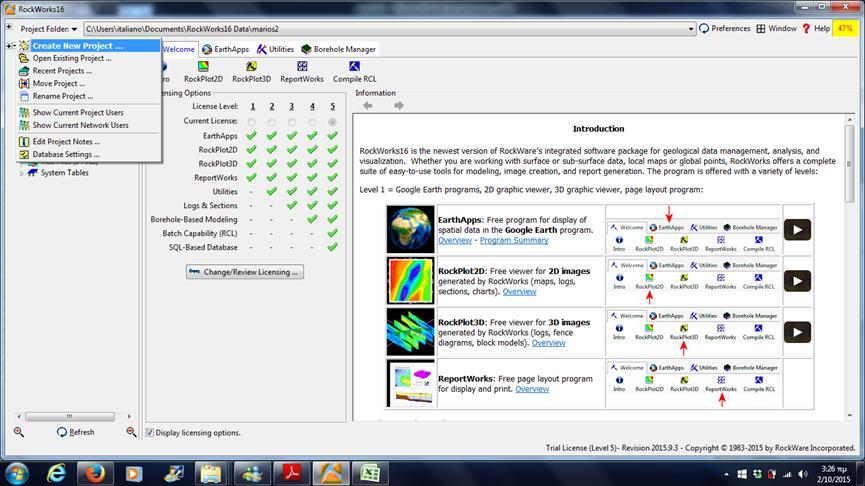
Task: Open the EarthApps Overview link
Action: (x=455, y=241)
